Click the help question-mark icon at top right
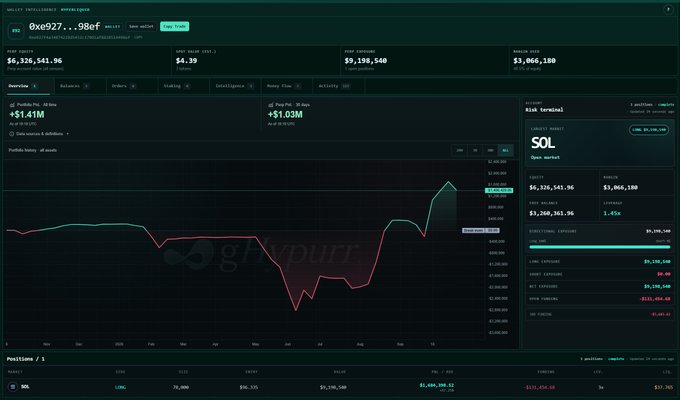The height and width of the screenshot is (400, 680). (668, 9)
